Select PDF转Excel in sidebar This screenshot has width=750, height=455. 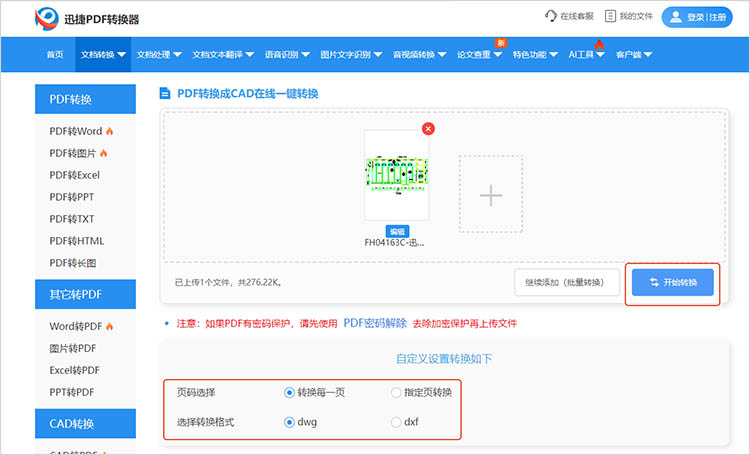click(75, 175)
